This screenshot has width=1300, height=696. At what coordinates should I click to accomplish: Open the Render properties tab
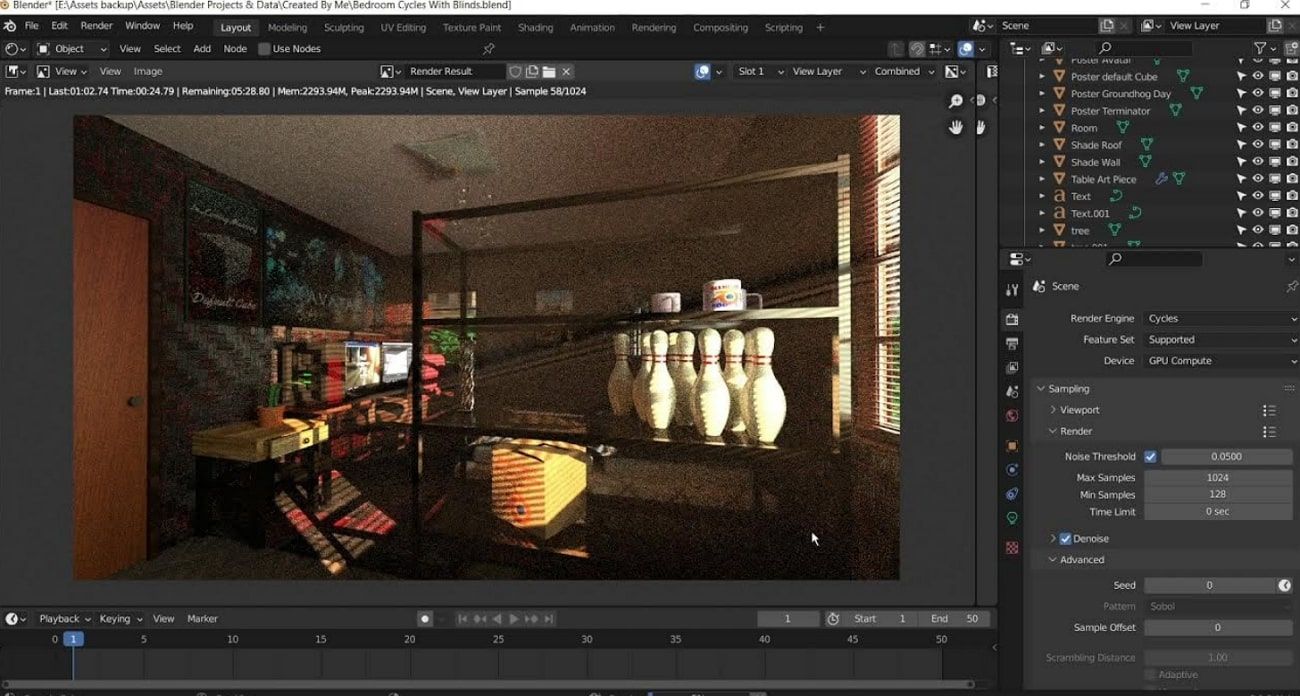click(1012, 319)
